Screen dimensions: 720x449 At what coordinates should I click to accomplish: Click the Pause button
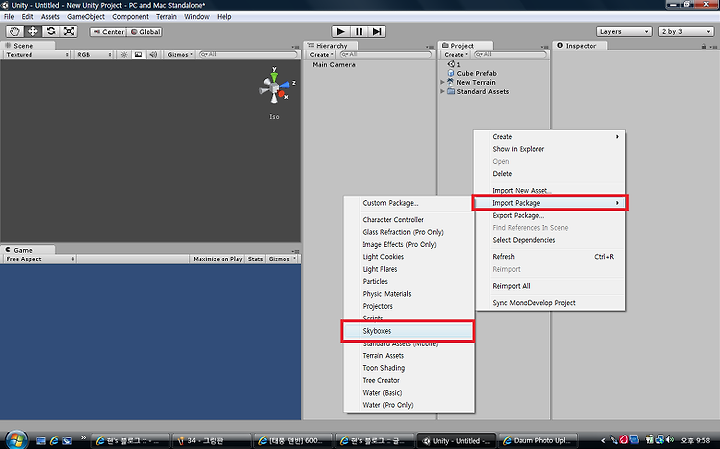pyautogui.click(x=359, y=31)
